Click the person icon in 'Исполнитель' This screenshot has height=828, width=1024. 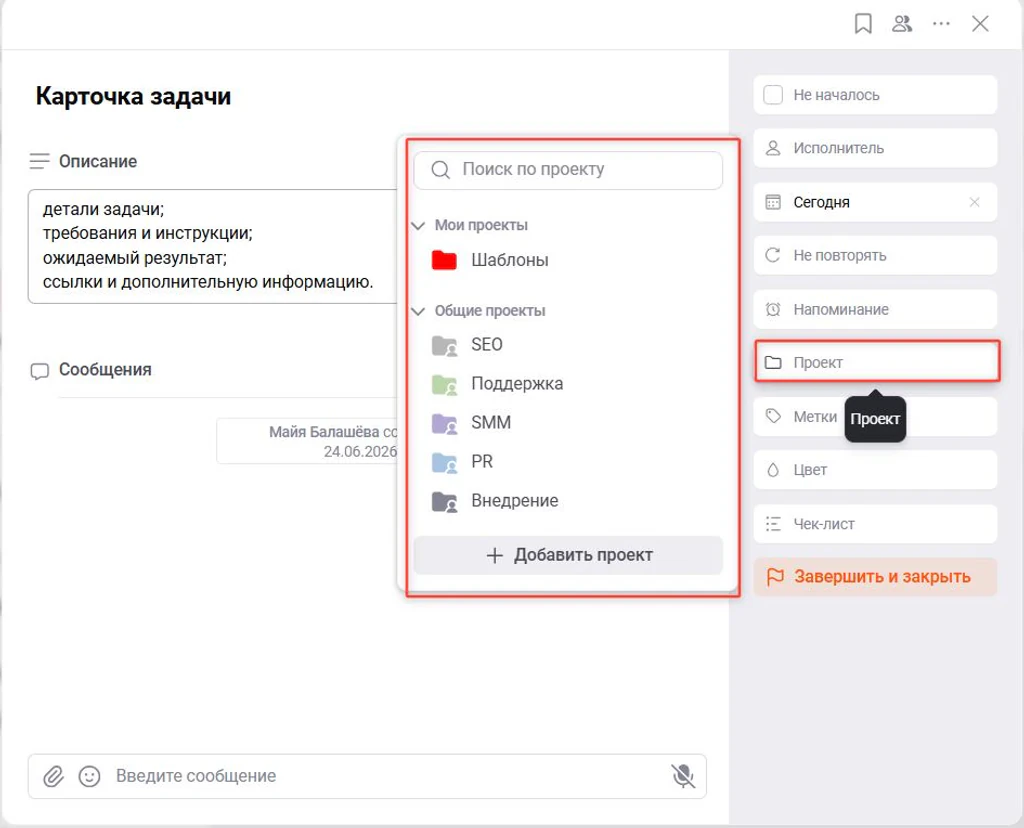tap(773, 148)
